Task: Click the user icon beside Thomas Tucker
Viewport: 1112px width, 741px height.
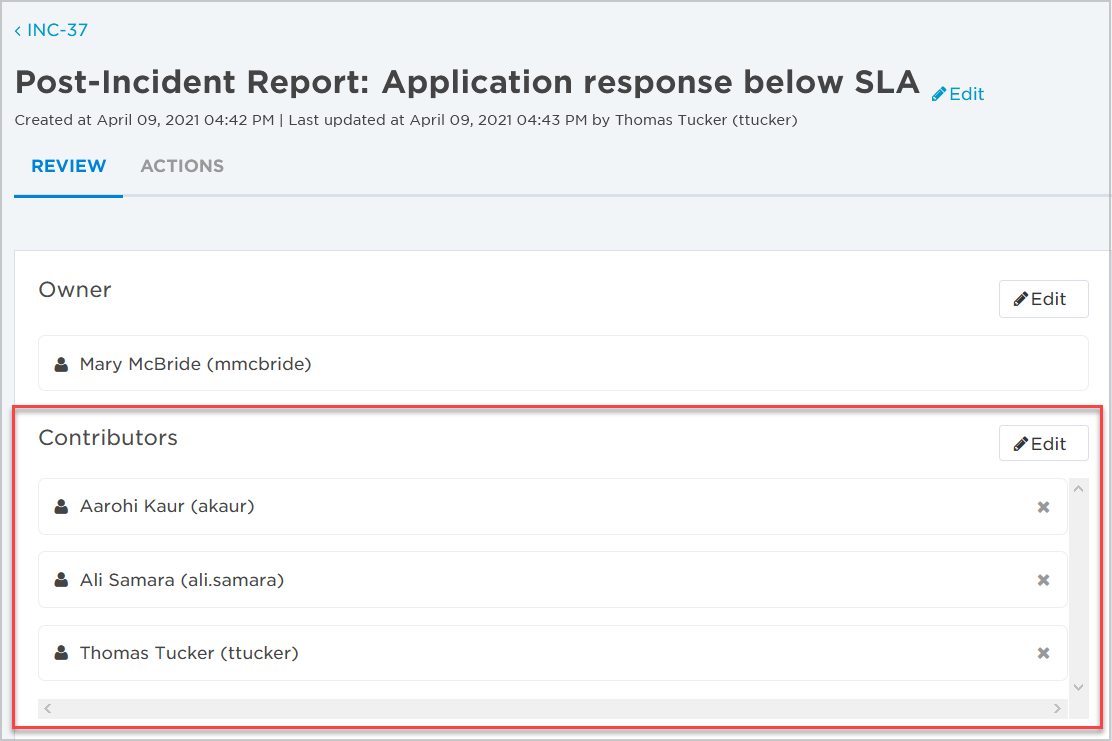Action: 62,653
